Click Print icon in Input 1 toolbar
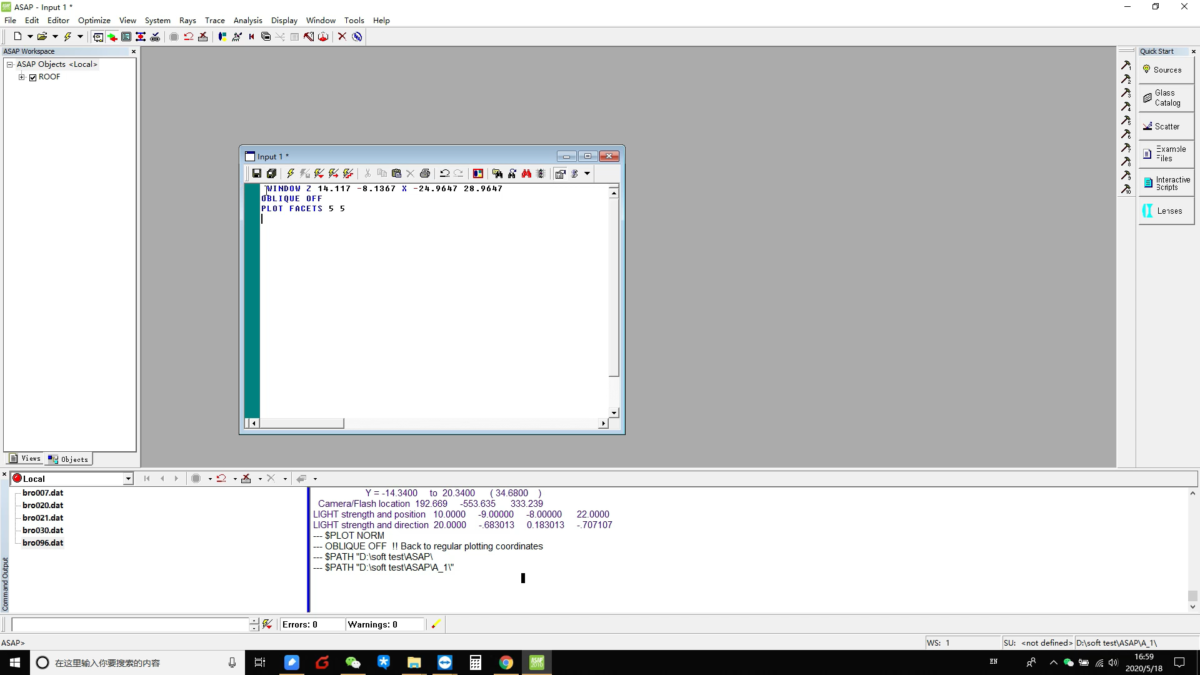This screenshot has width=1200, height=675. [425, 173]
